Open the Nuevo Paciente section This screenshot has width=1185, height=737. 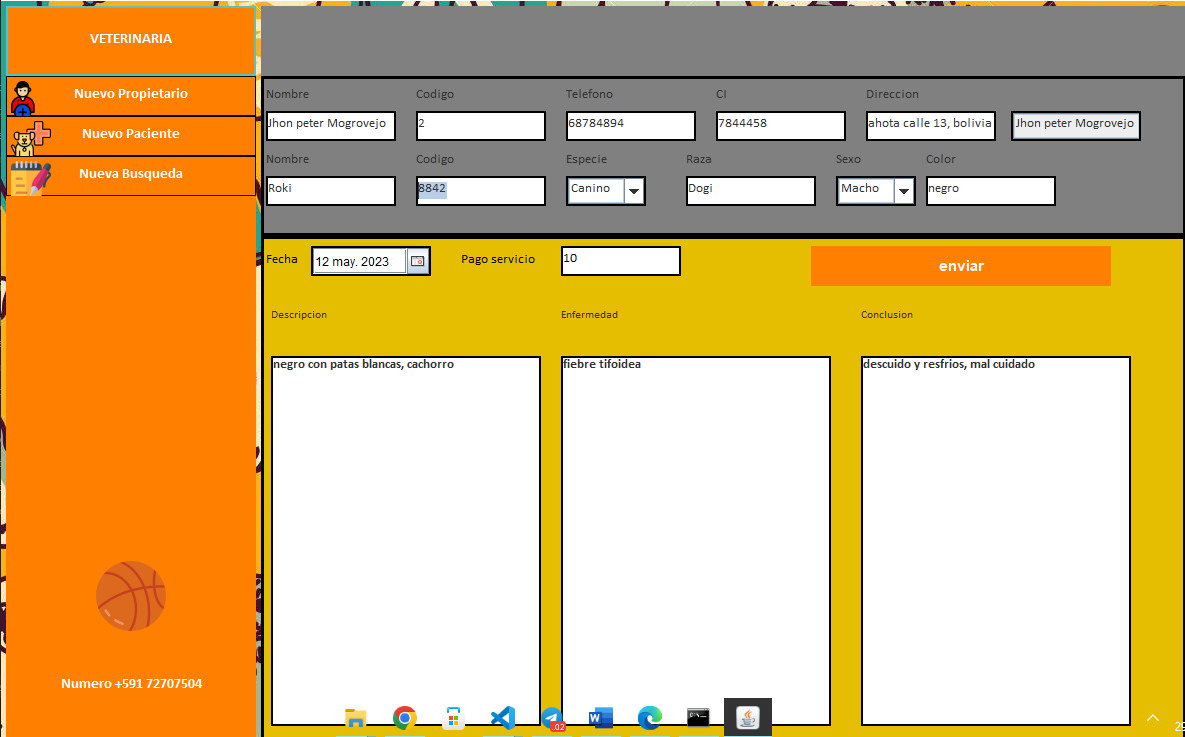[131, 136]
